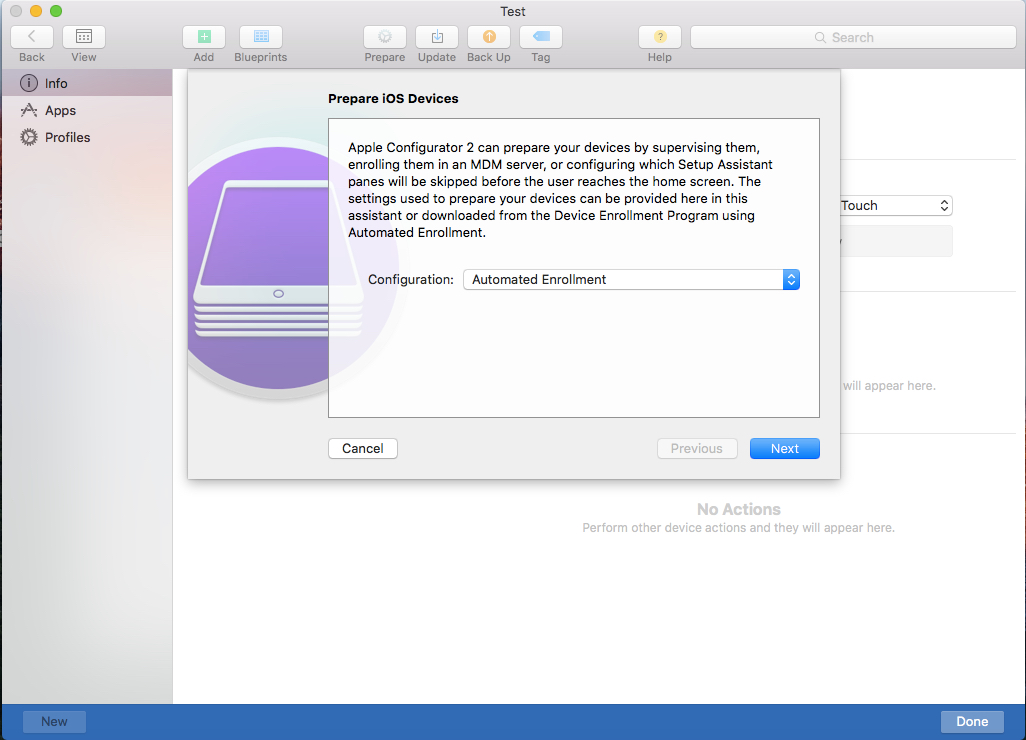Open the yellow Help icon
Image resolution: width=1026 pixels, height=740 pixels.
tap(660, 37)
